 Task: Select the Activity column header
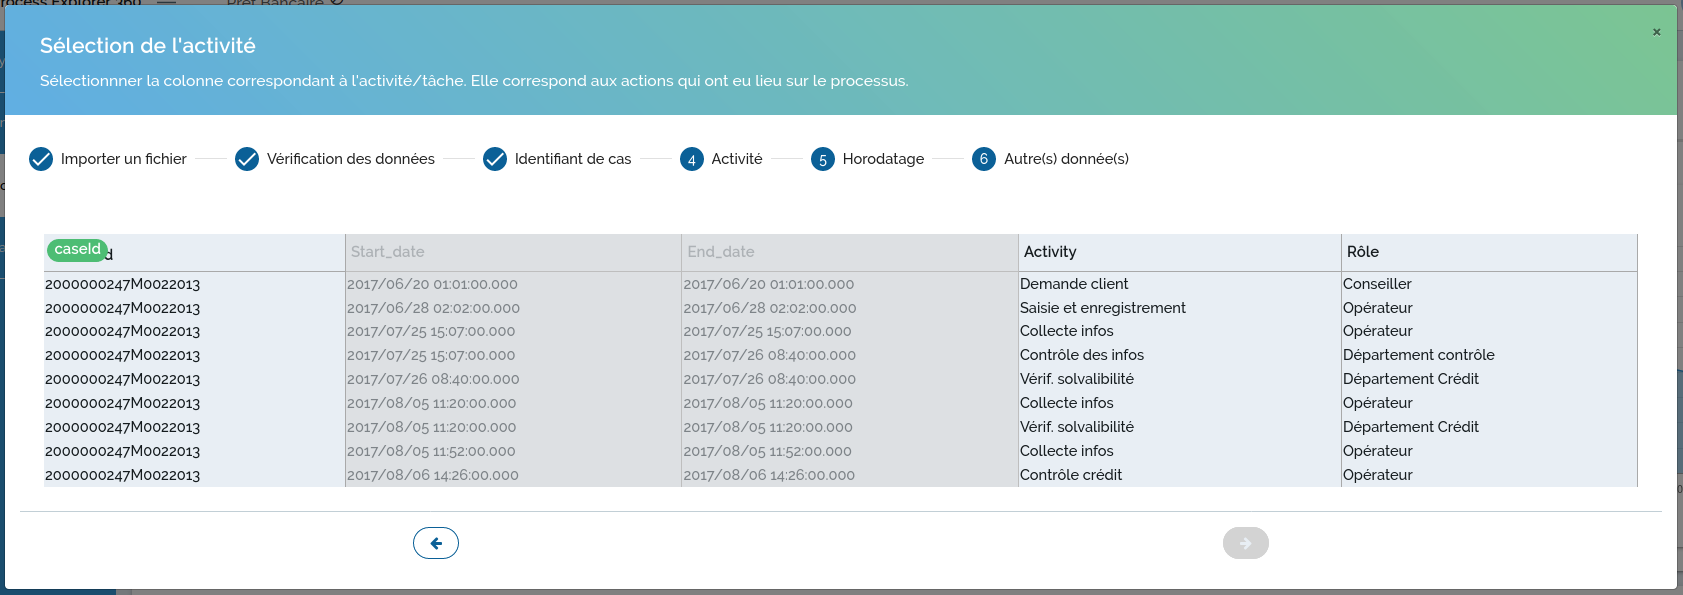(1050, 252)
